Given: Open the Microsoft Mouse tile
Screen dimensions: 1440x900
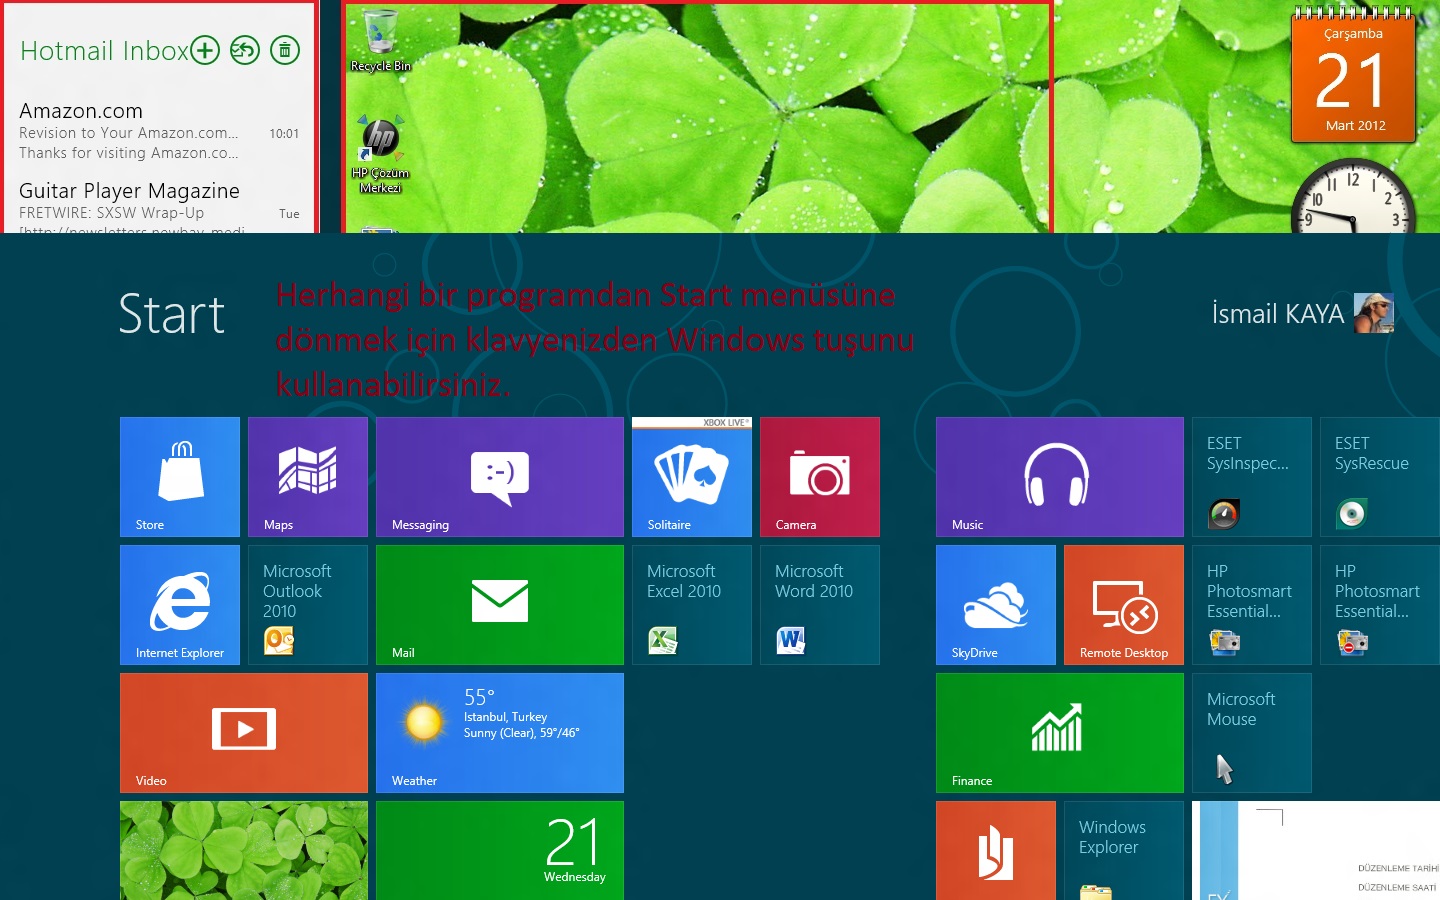Looking at the screenshot, I should pyautogui.click(x=1252, y=733).
